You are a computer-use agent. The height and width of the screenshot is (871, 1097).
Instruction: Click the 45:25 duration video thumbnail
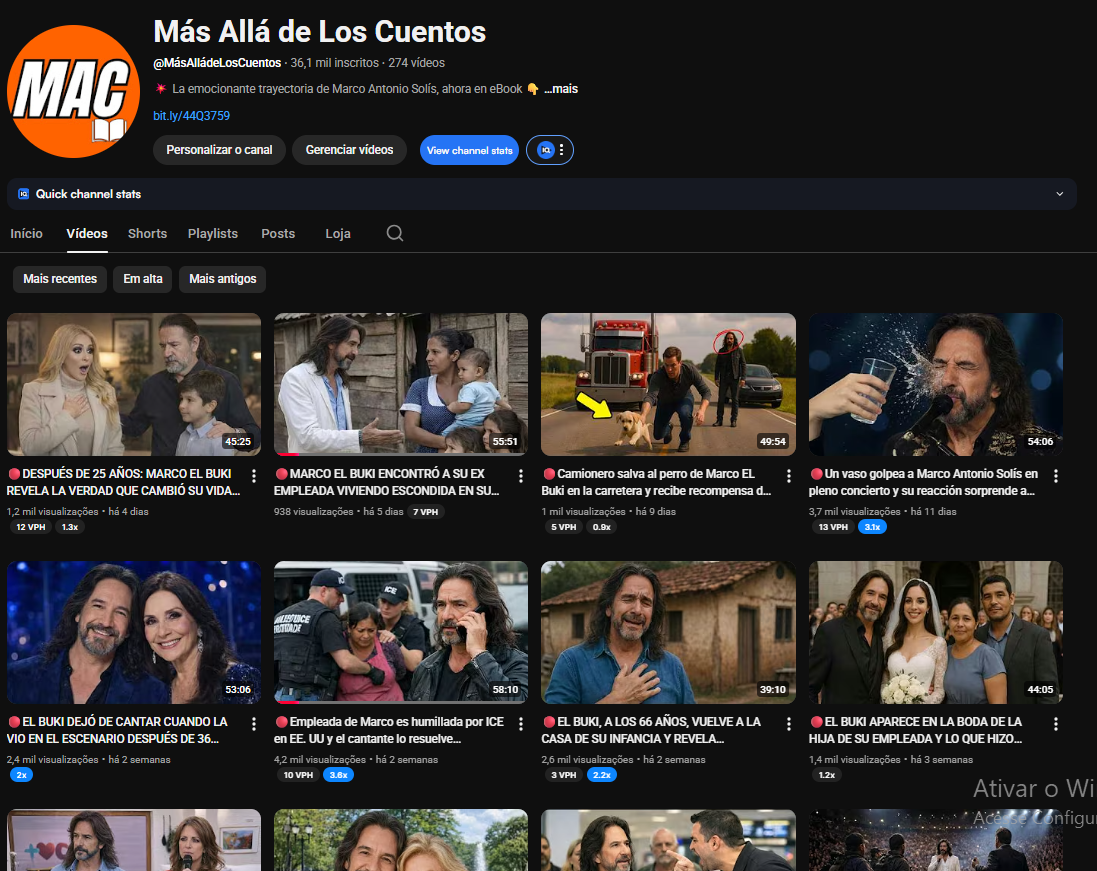tap(134, 384)
